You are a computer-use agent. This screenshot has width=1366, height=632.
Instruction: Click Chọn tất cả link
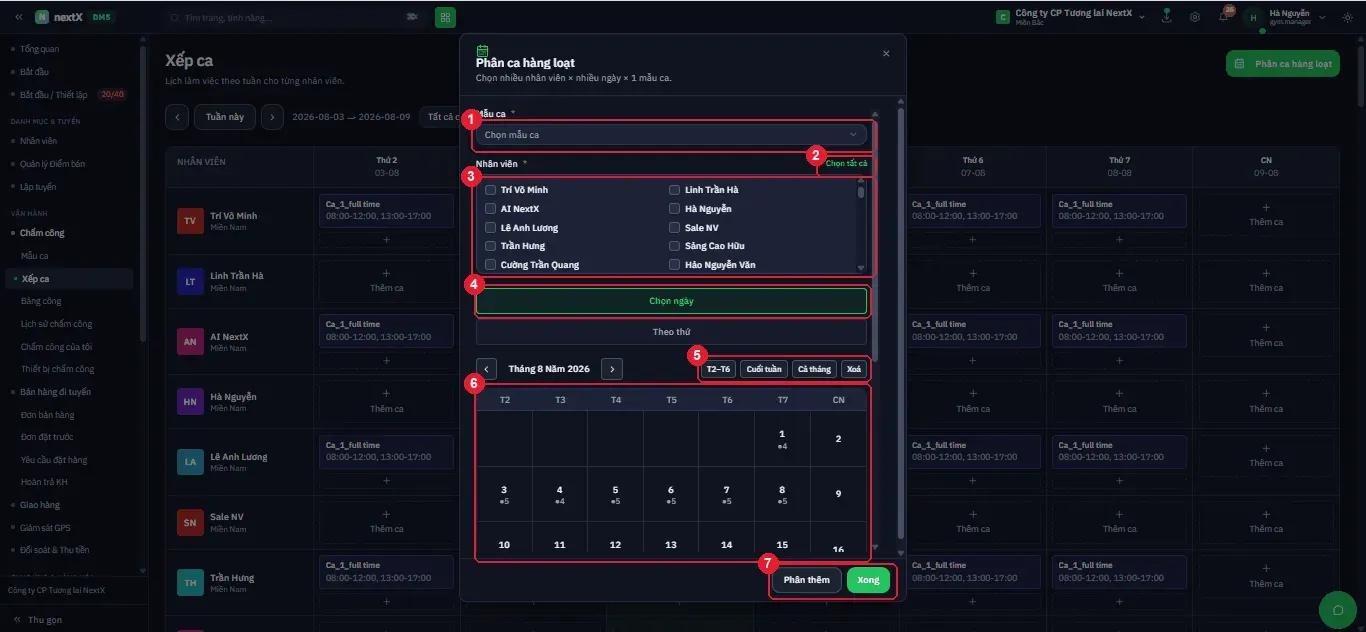coord(847,163)
